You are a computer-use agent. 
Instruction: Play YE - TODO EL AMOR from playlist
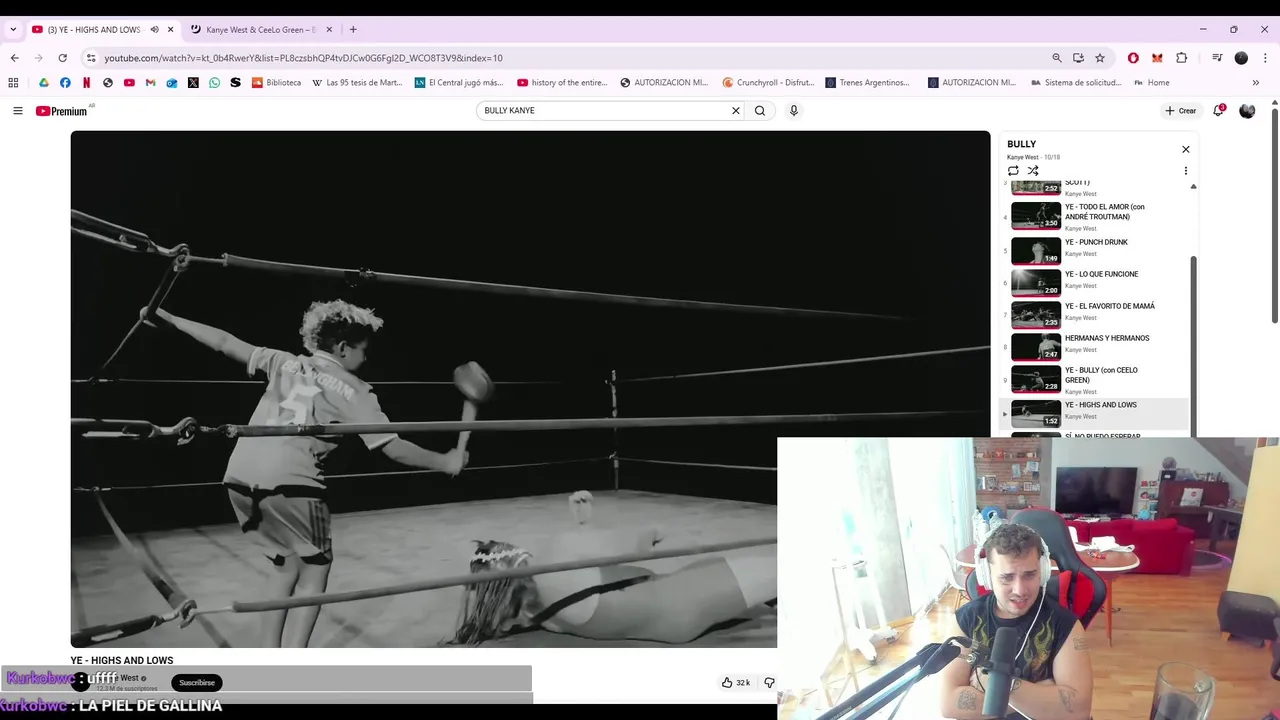coord(1095,216)
